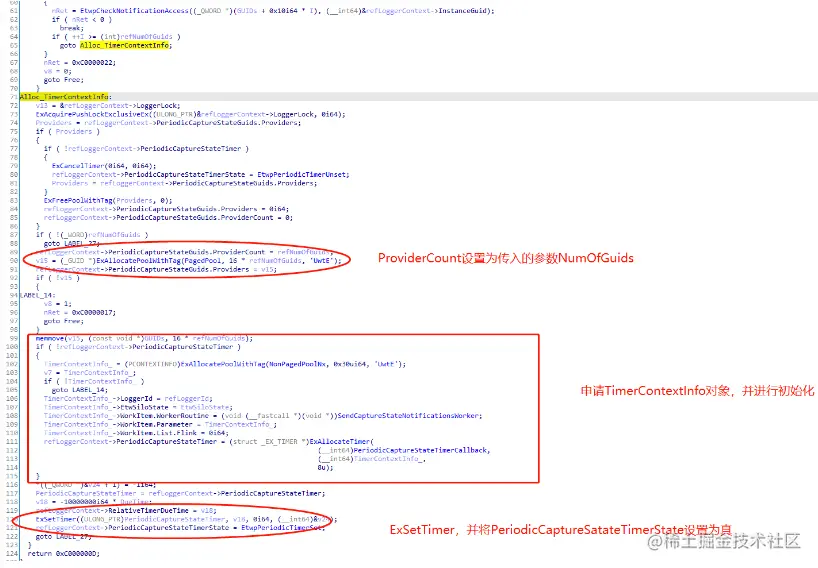Click the 'break;' statement on line 63
This screenshot has height=568, width=818.
[x=71, y=28]
